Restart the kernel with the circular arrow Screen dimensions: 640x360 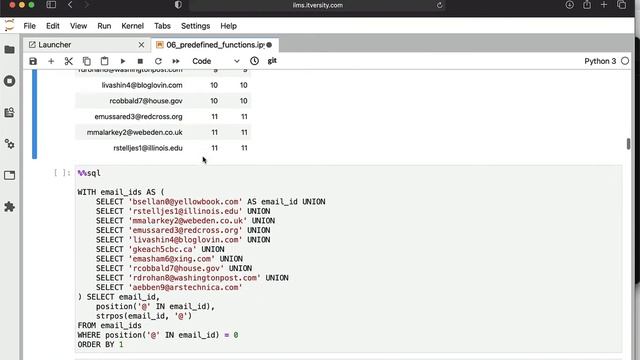[158, 61]
